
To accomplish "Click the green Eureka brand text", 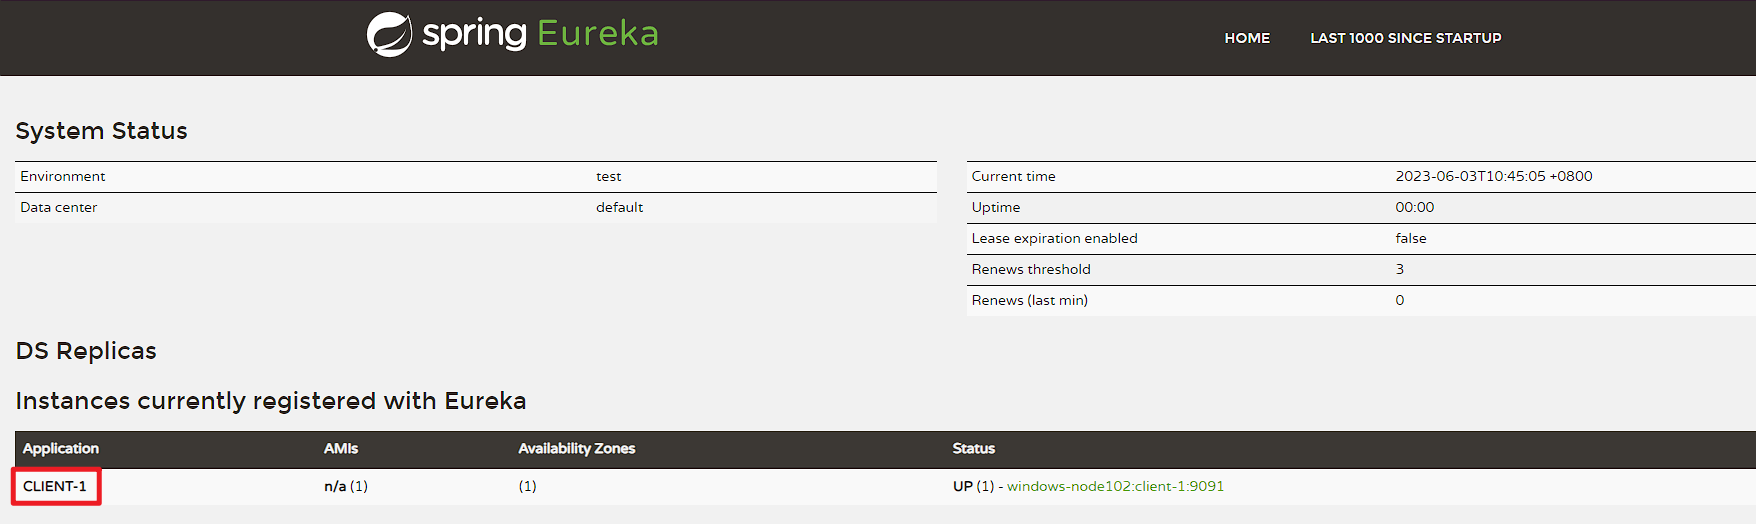I will tap(597, 34).
